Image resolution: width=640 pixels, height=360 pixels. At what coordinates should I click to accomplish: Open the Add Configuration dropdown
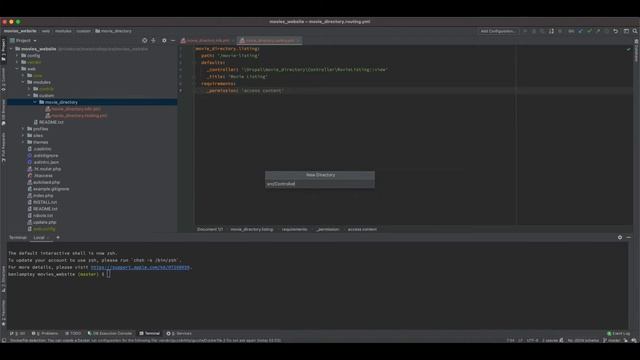[x=498, y=31]
